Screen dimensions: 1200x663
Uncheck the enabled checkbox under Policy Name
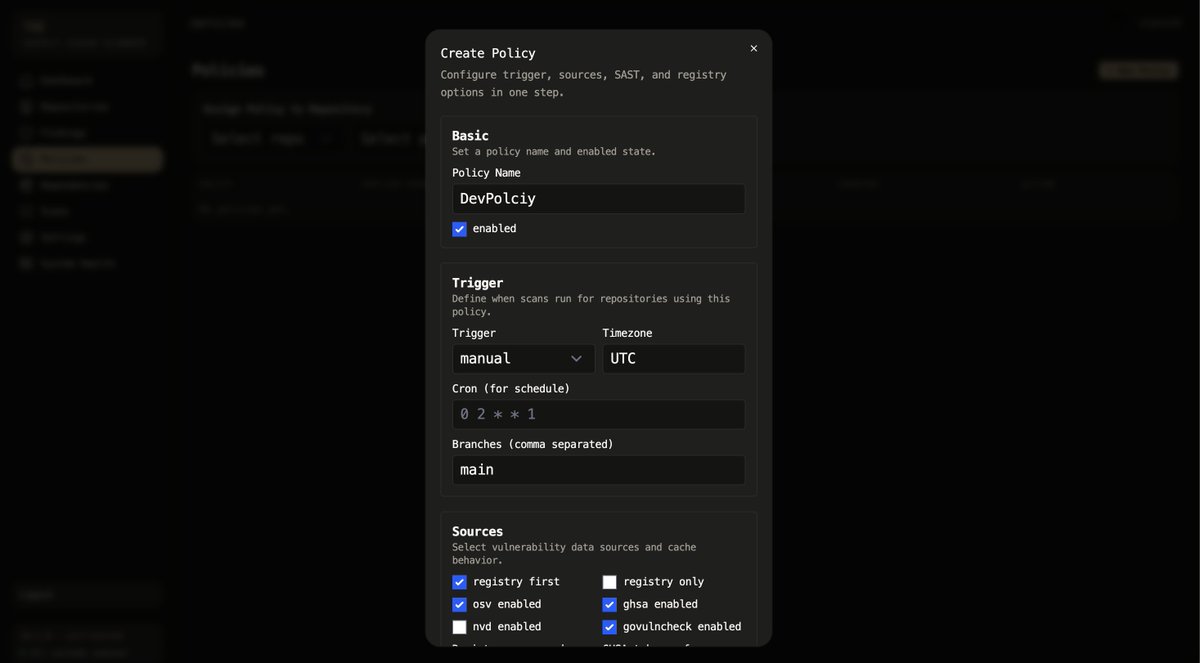pos(459,229)
